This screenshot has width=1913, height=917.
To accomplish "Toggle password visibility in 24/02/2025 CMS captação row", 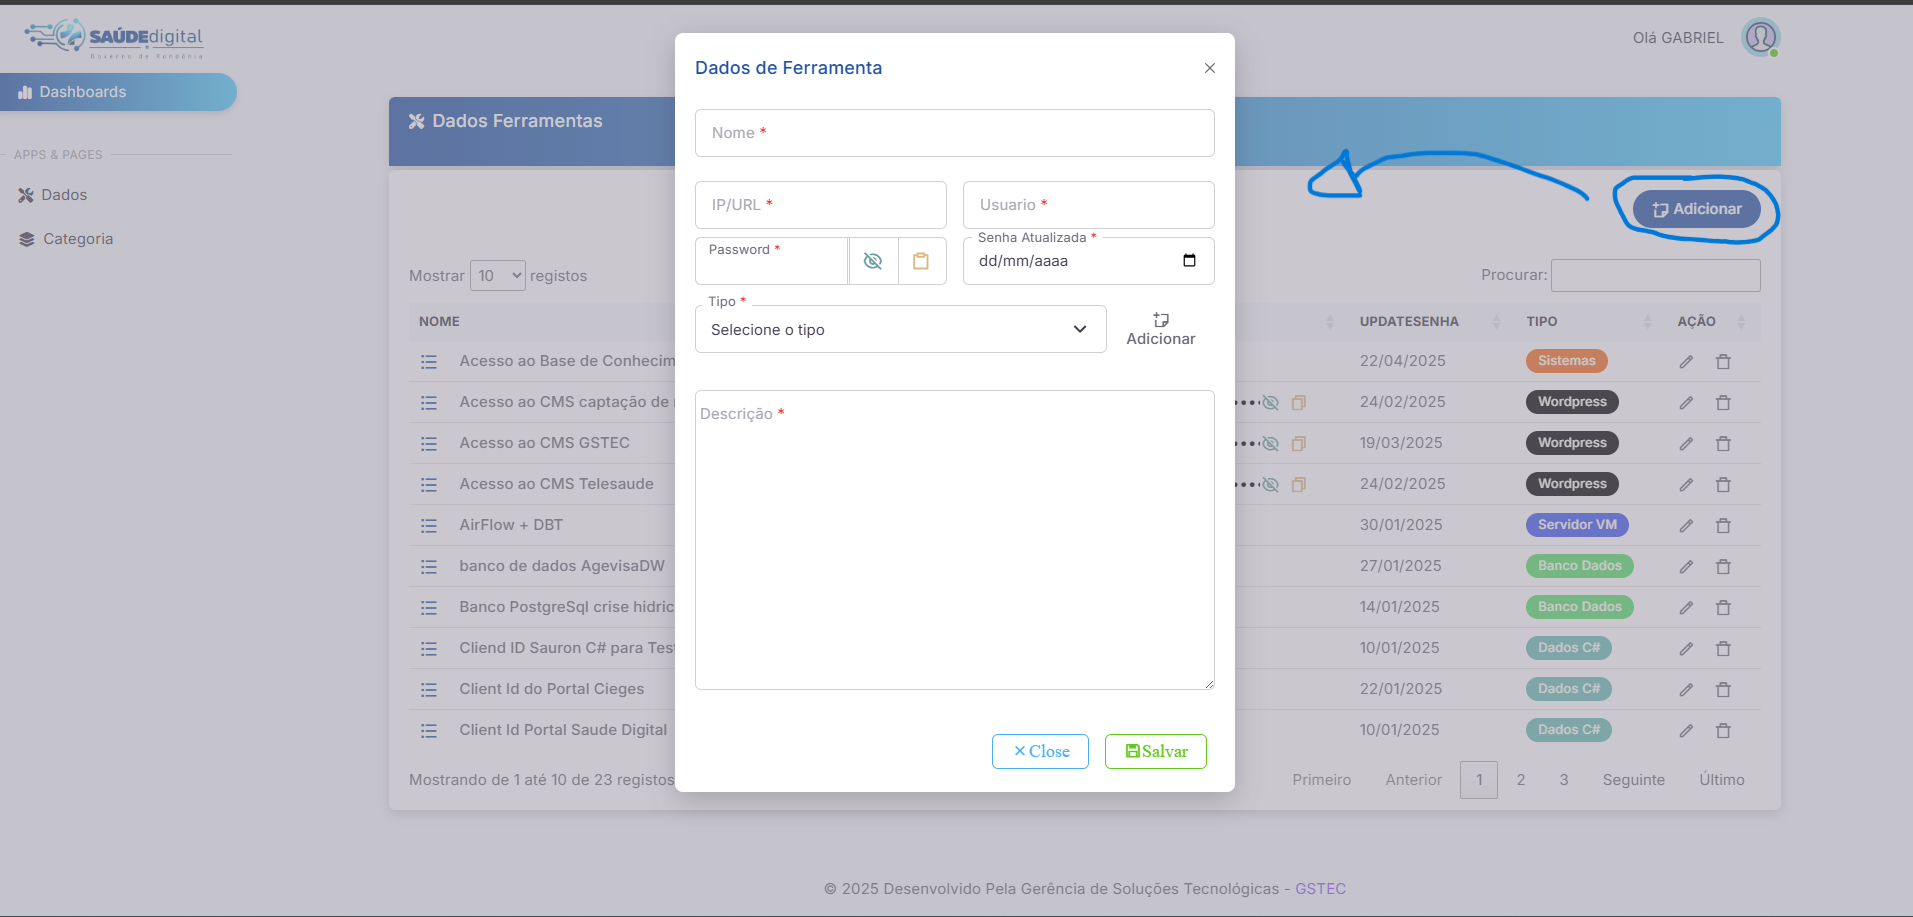I will [1270, 402].
